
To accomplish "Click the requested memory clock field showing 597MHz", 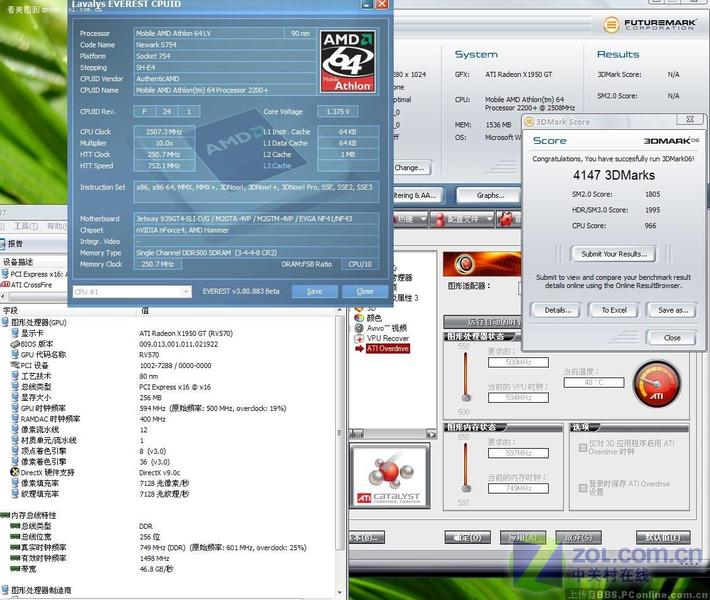I will click(x=518, y=453).
